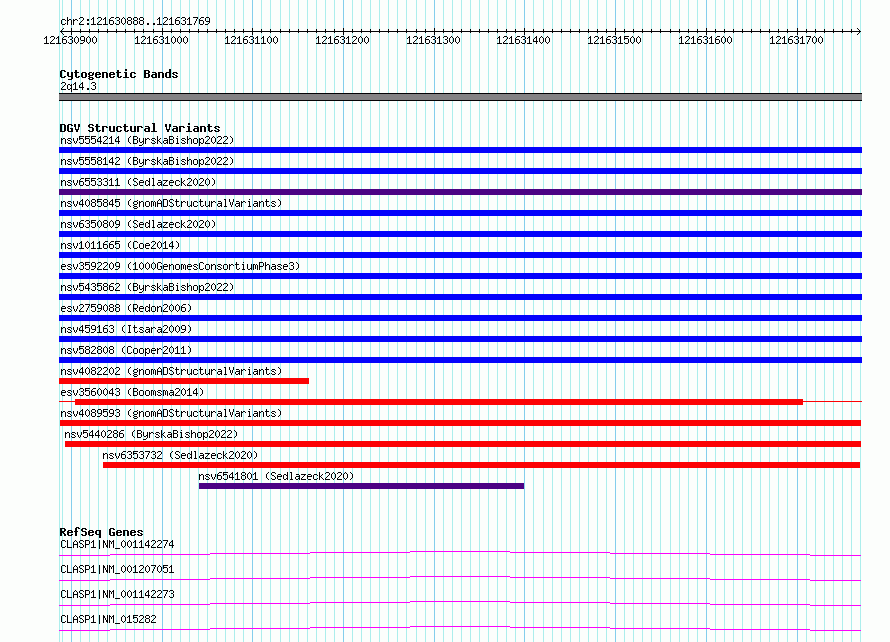Screen dimensions: 890x642
Task: Click the magenta gene line under CLASP1|NM_015282
Action: pos(460,628)
